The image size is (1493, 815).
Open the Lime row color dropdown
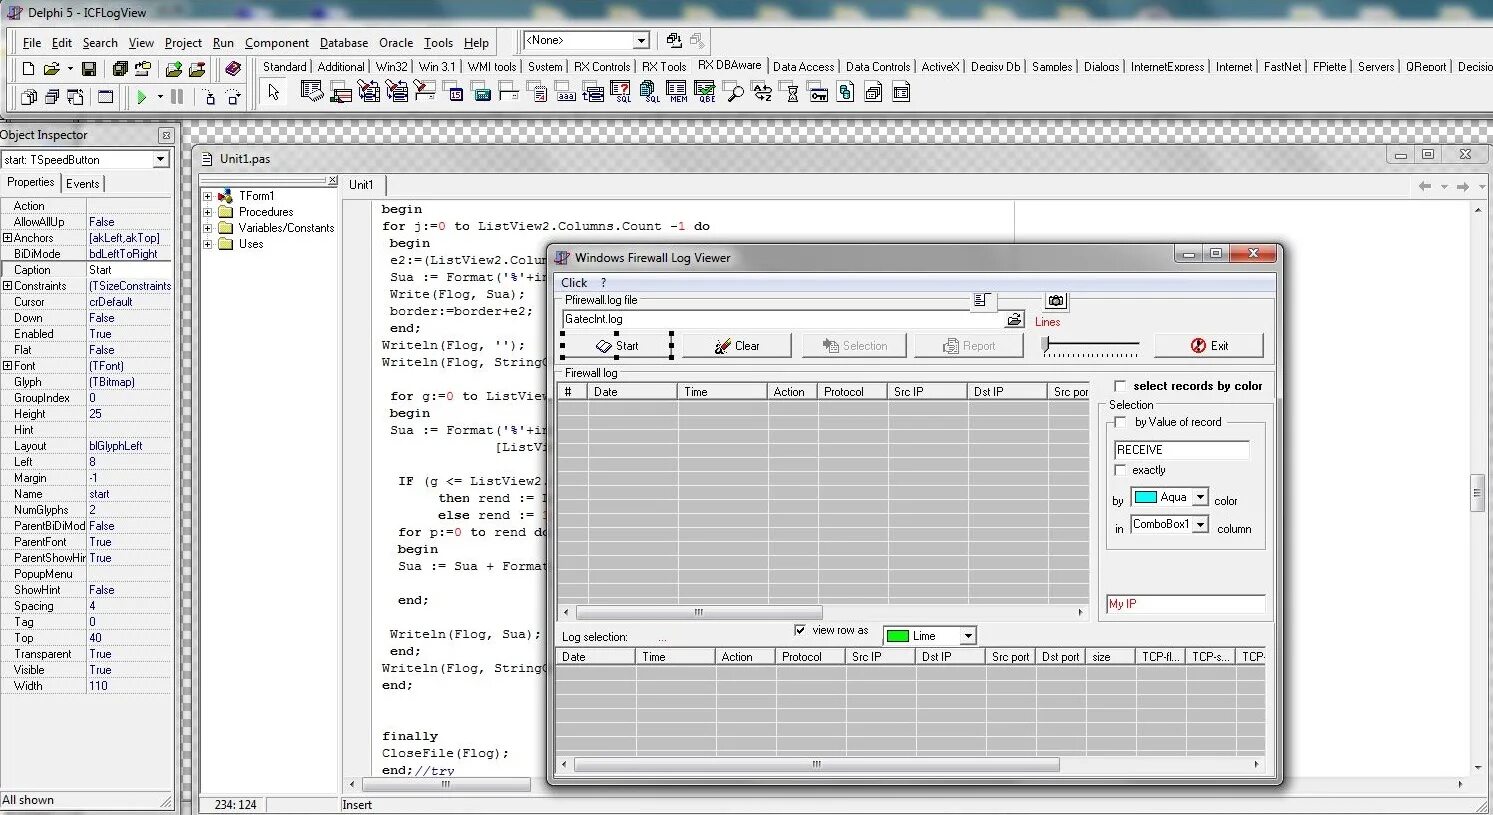[967, 636]
